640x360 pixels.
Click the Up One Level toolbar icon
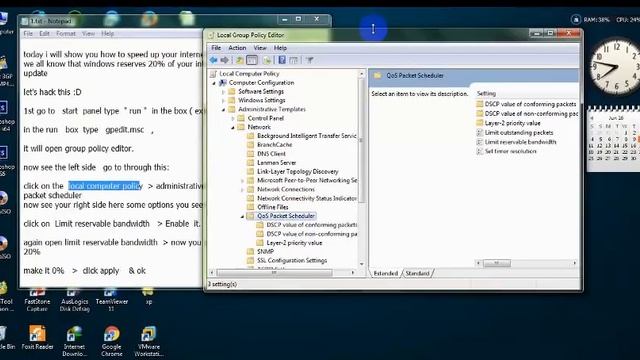[240, 60]
